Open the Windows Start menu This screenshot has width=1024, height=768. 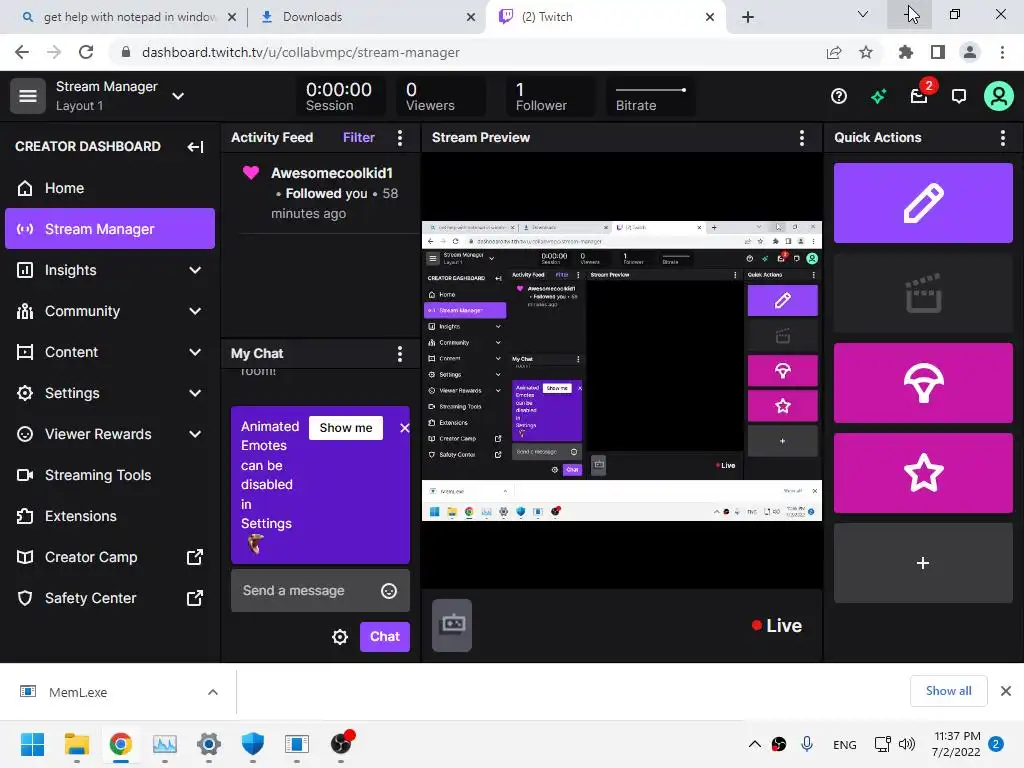tap(32, 744)
